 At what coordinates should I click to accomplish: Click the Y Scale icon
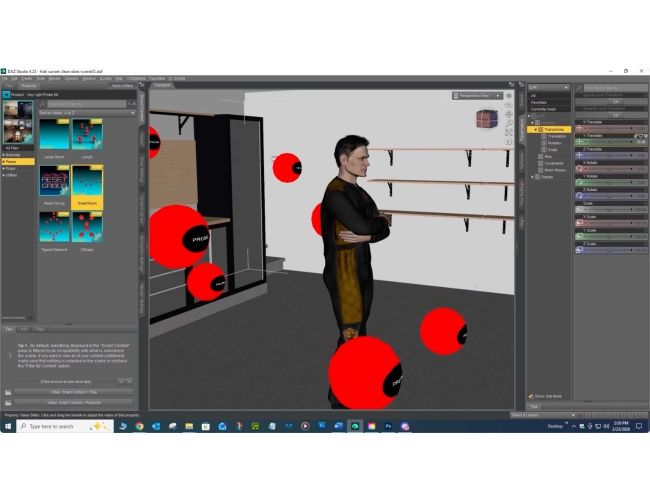579,236
